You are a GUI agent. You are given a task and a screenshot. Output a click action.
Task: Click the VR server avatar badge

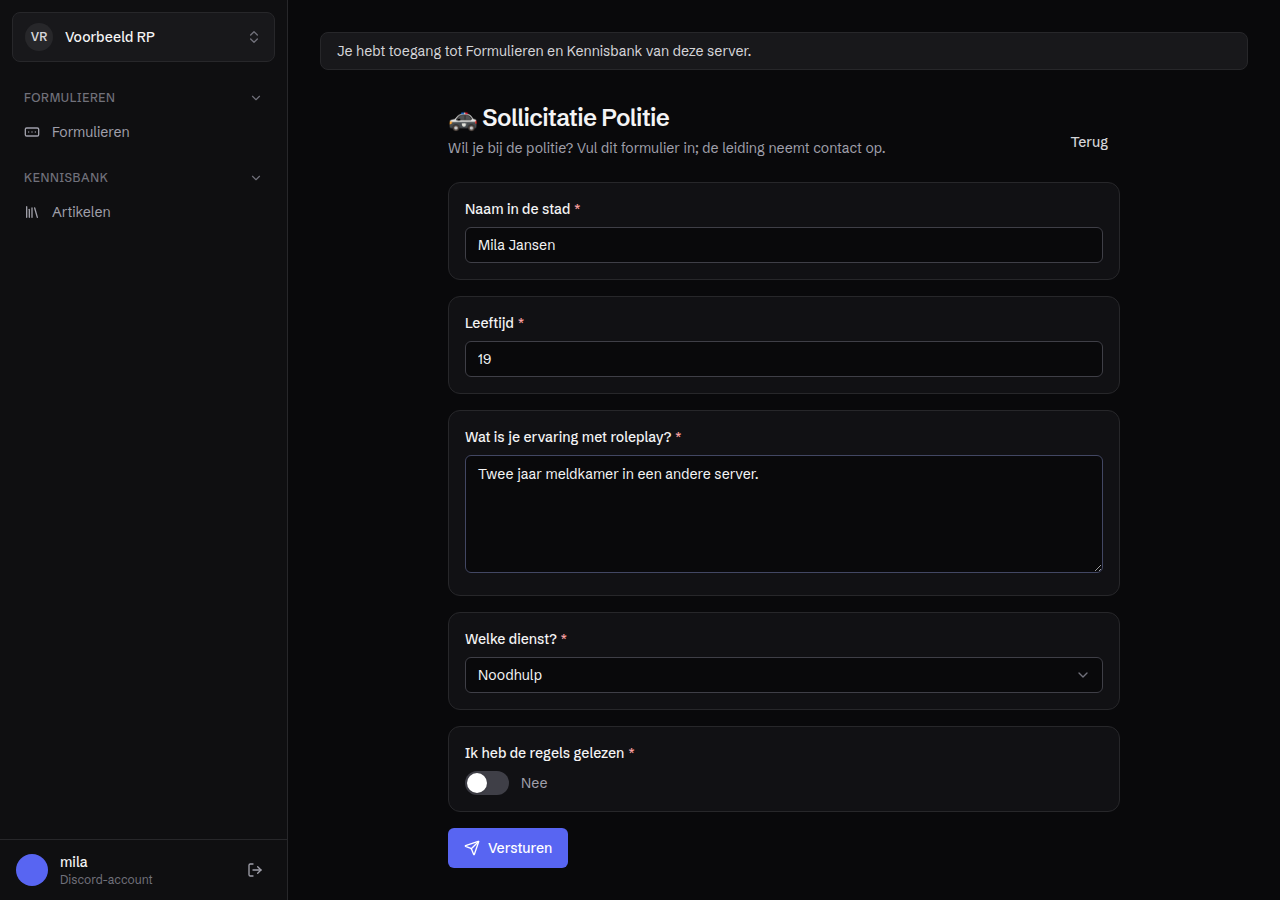point(39,37)
